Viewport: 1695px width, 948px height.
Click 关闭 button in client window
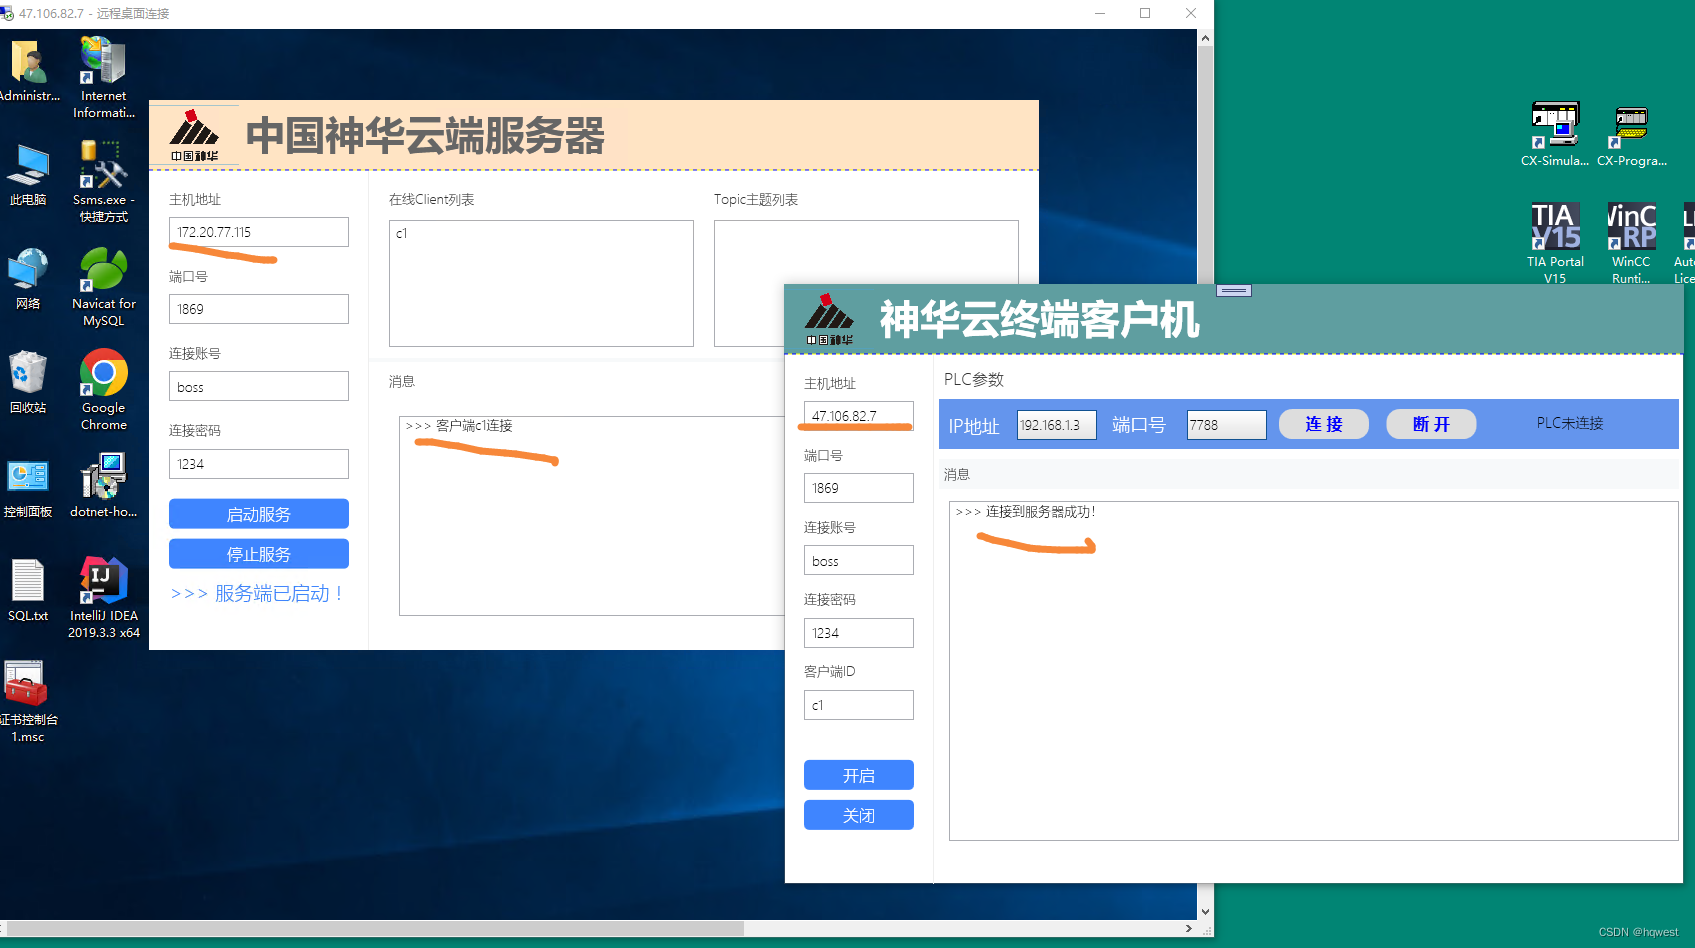pos(859,815)
